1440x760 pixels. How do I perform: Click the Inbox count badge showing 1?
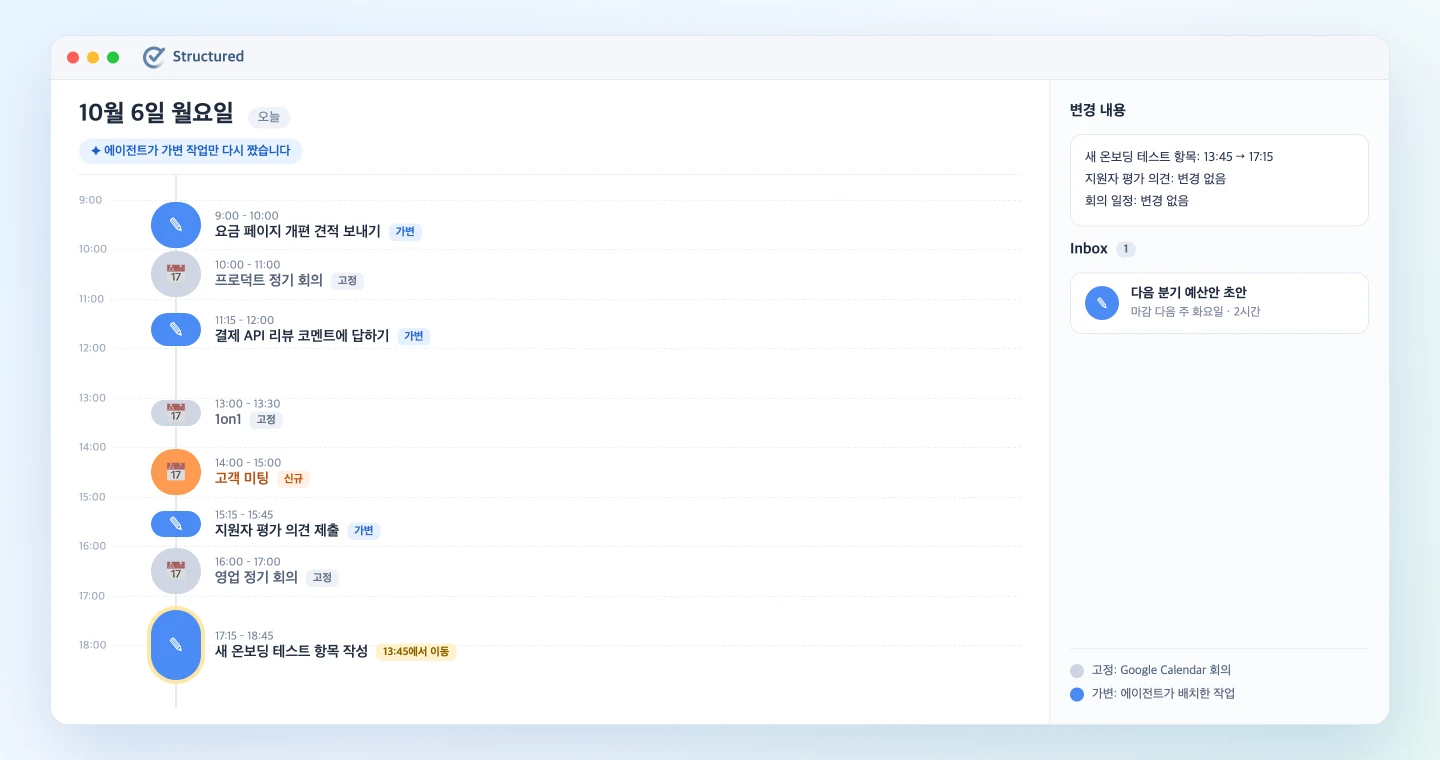1126,249
